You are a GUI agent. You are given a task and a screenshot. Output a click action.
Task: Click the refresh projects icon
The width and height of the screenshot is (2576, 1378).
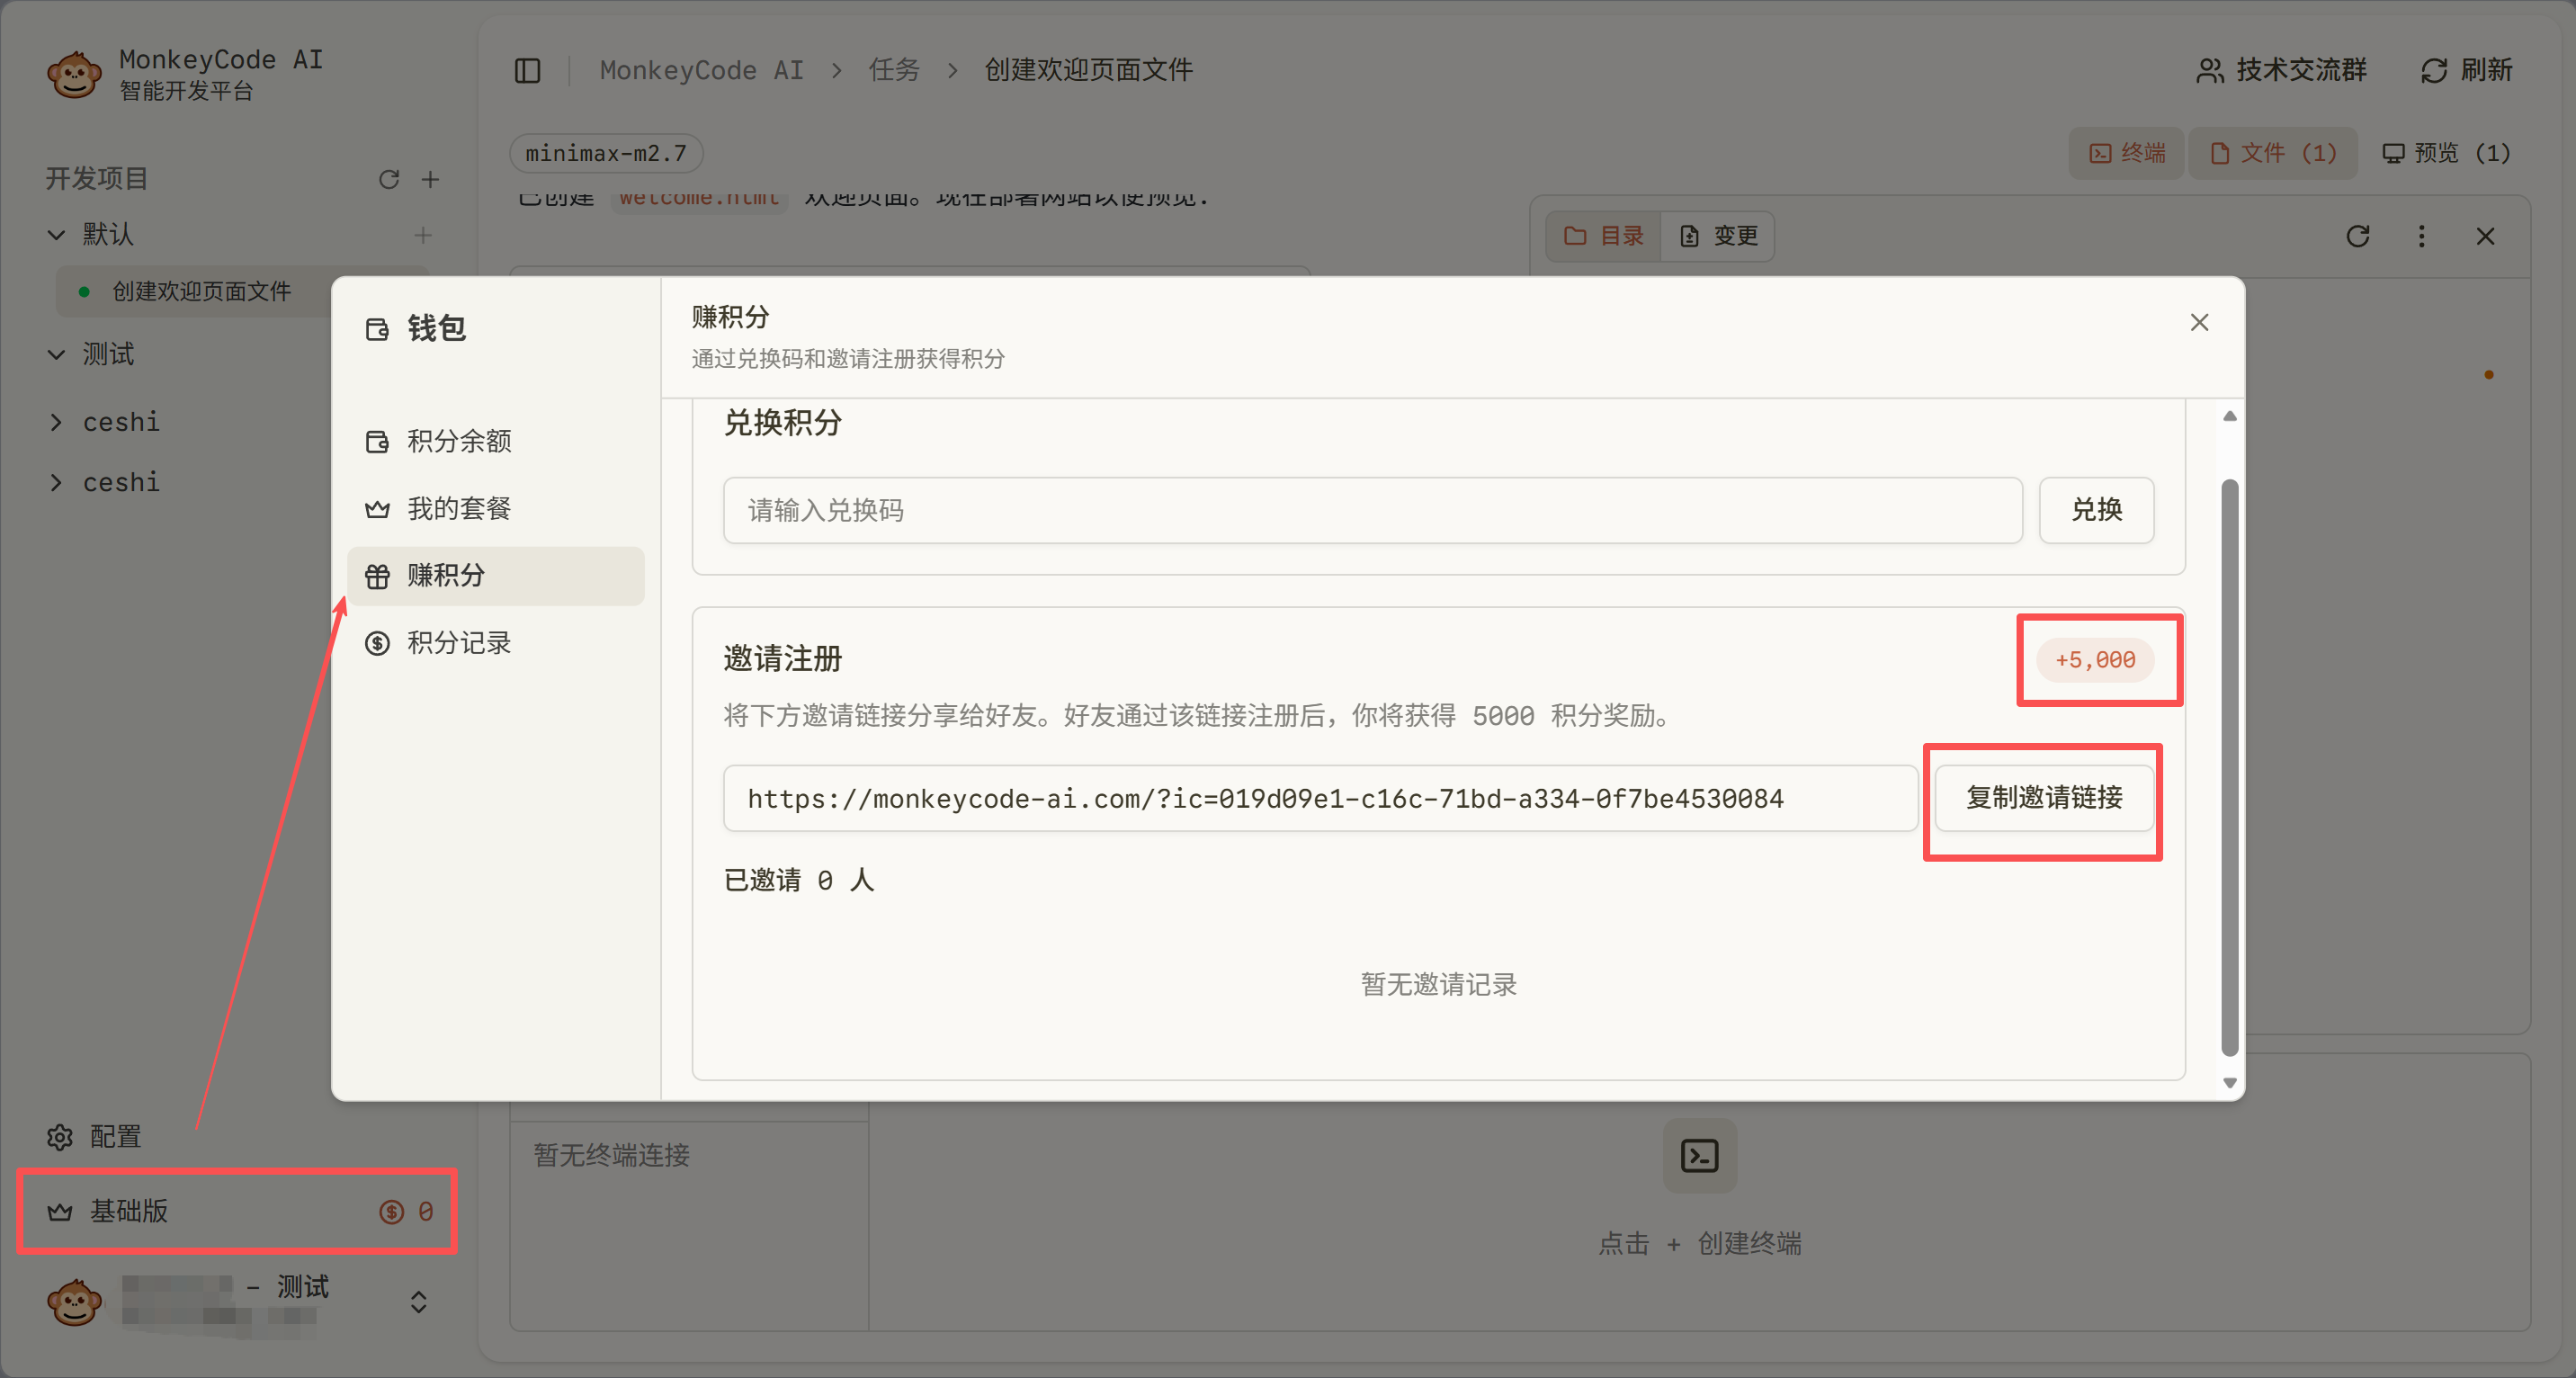point(389,179)
